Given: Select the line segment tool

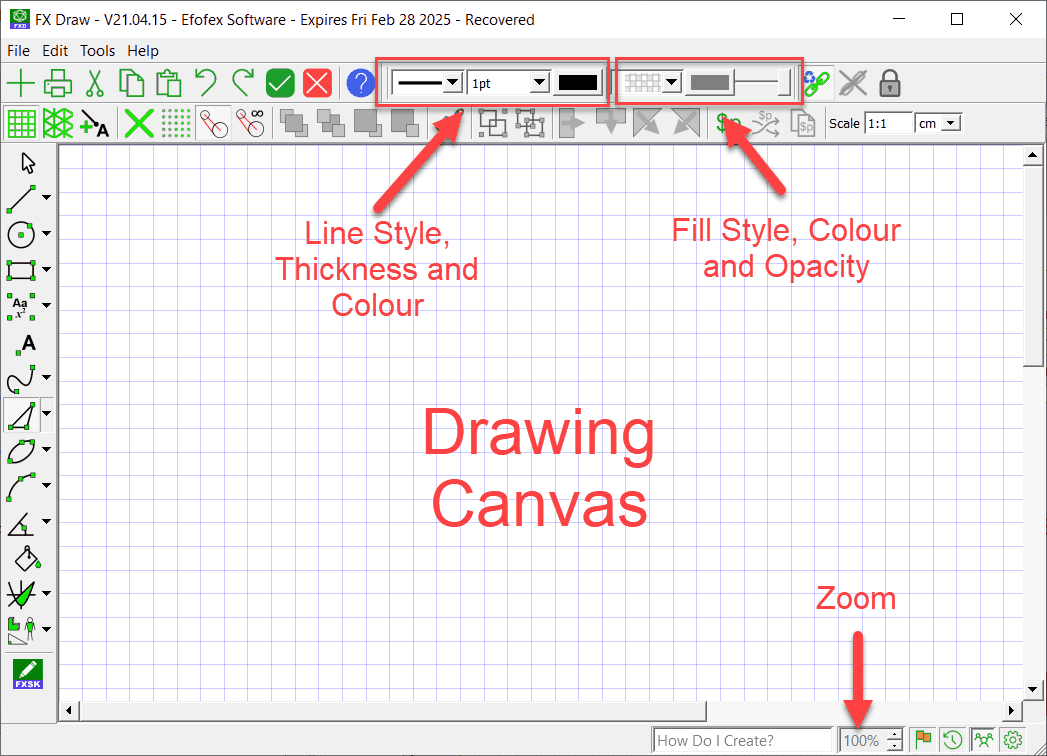Looking at the screenshot, I should [x=21, y=198].
